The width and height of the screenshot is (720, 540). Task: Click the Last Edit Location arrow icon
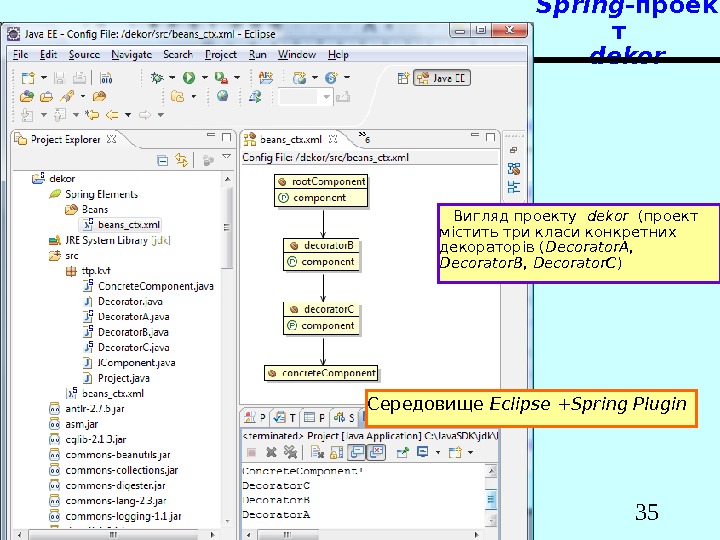point(92,114)
